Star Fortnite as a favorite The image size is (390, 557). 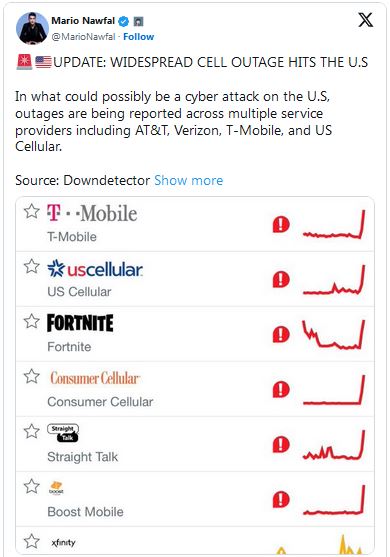(32, 321)
